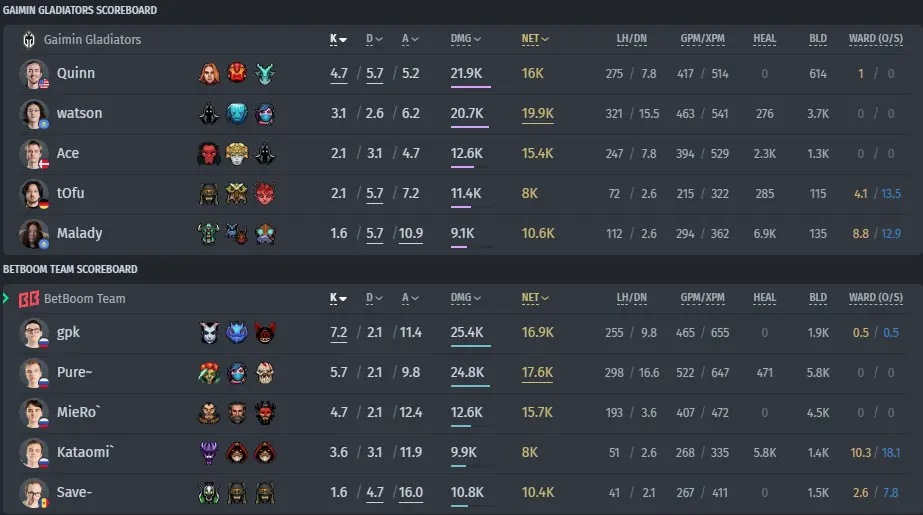The height and width of the screenshot is (515, 923).
Task: Sort BetBoom Team by A column
Action: click(x=410, y=298)
